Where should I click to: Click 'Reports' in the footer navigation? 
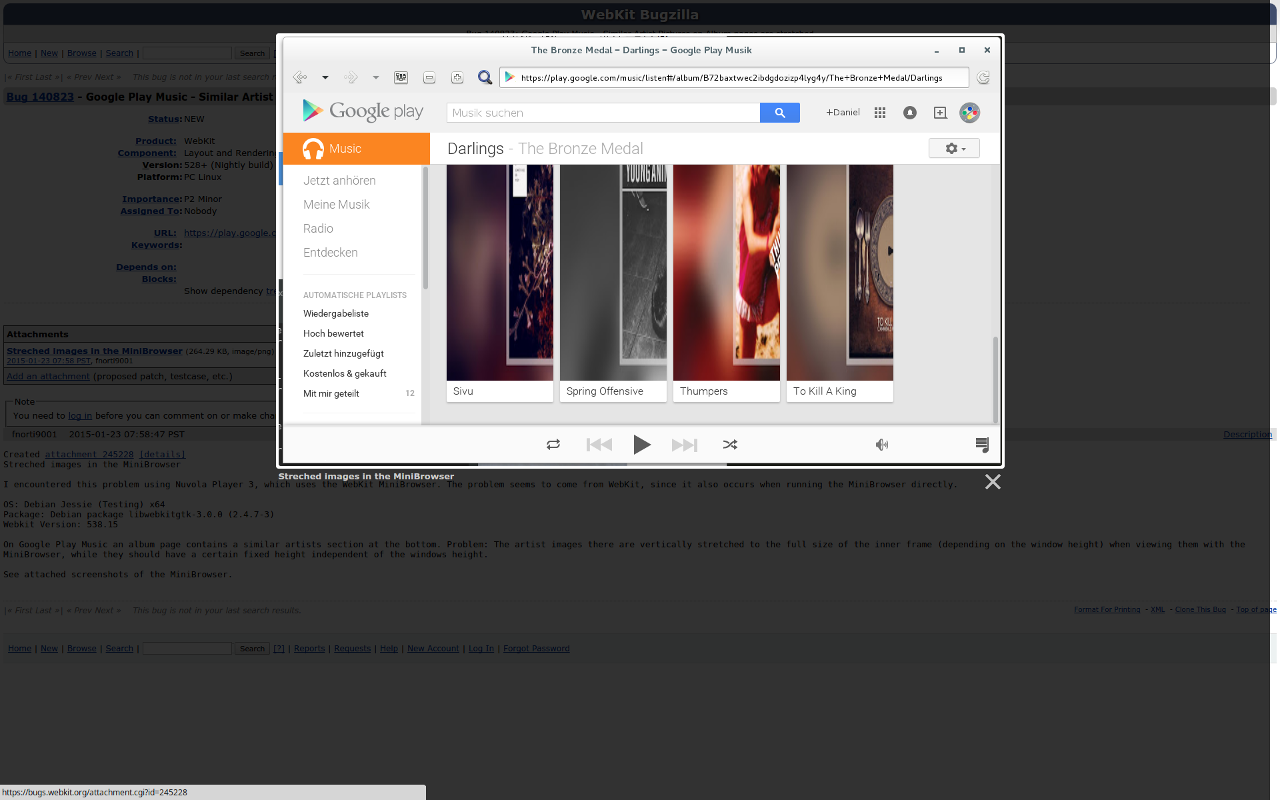(309, 649)
